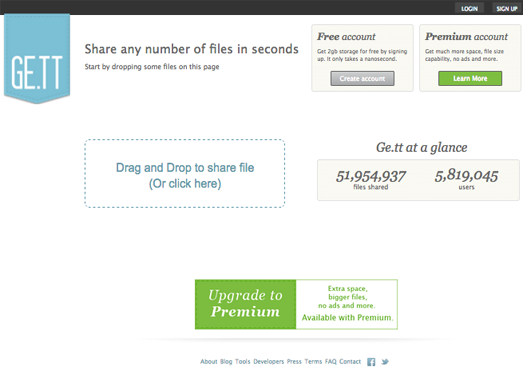
Task: Open the Facebook page icon
Action: [x=371, y=362]
